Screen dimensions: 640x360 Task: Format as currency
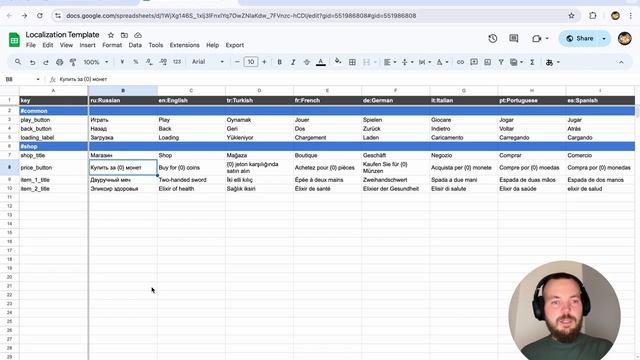coord(122,62)
